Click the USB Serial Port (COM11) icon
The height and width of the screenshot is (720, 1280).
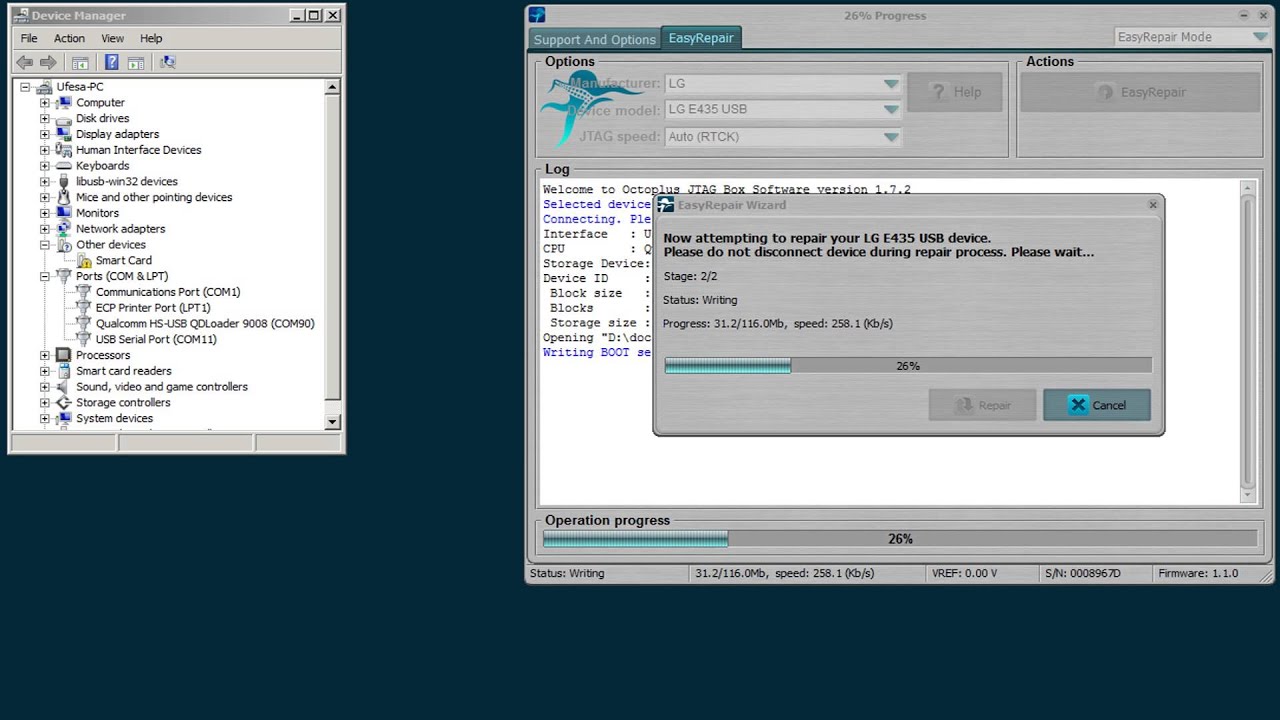84,339
